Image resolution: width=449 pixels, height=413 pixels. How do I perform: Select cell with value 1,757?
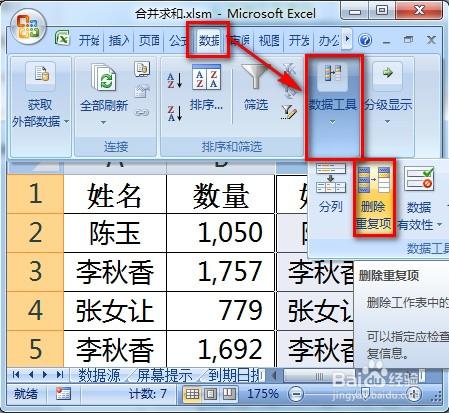point(221,272)
